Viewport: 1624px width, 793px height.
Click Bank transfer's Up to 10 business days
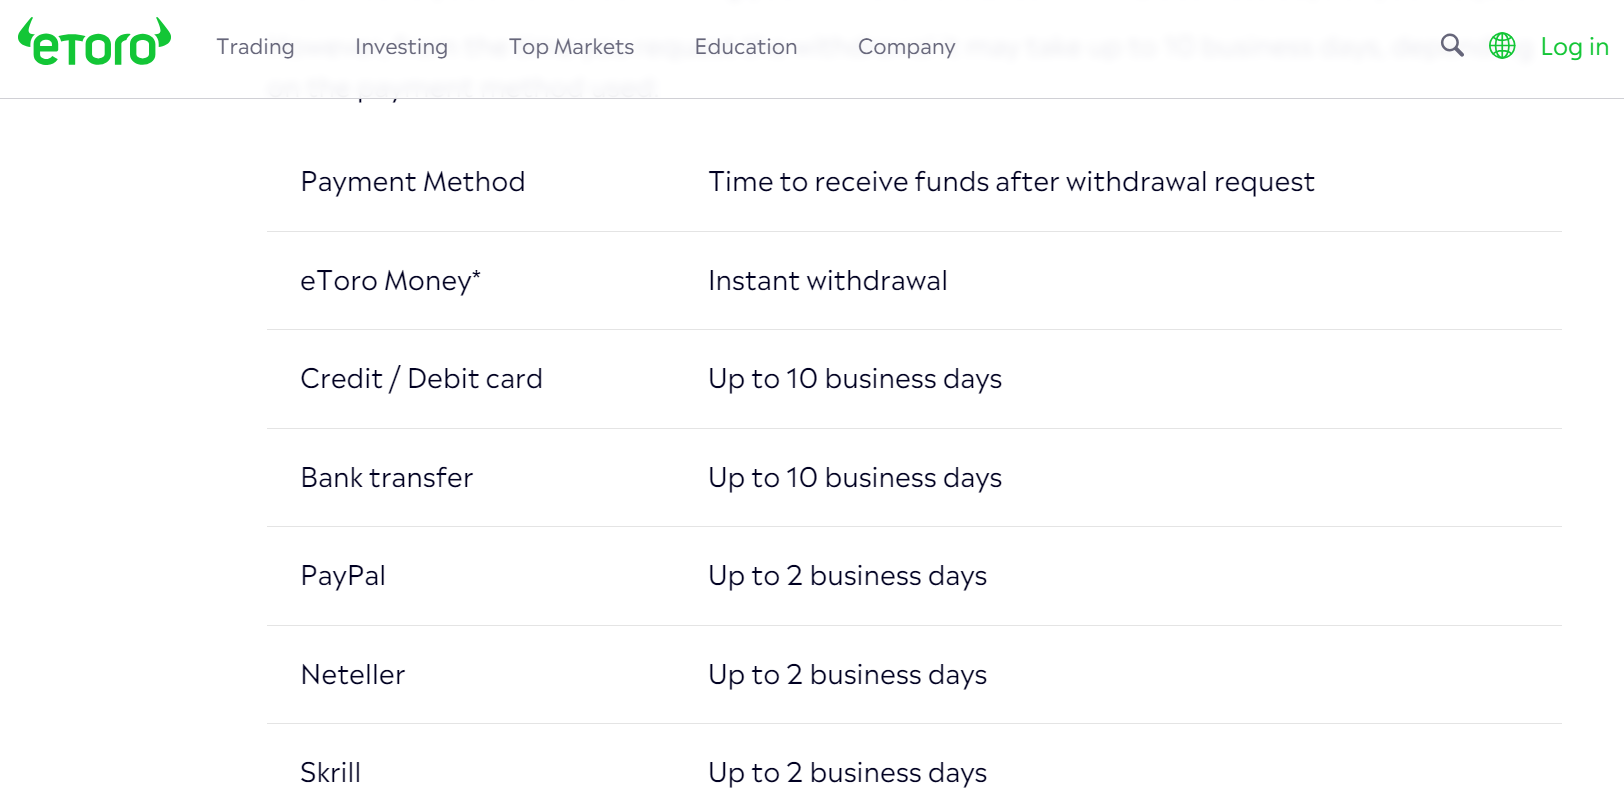(x=854, y=478)
